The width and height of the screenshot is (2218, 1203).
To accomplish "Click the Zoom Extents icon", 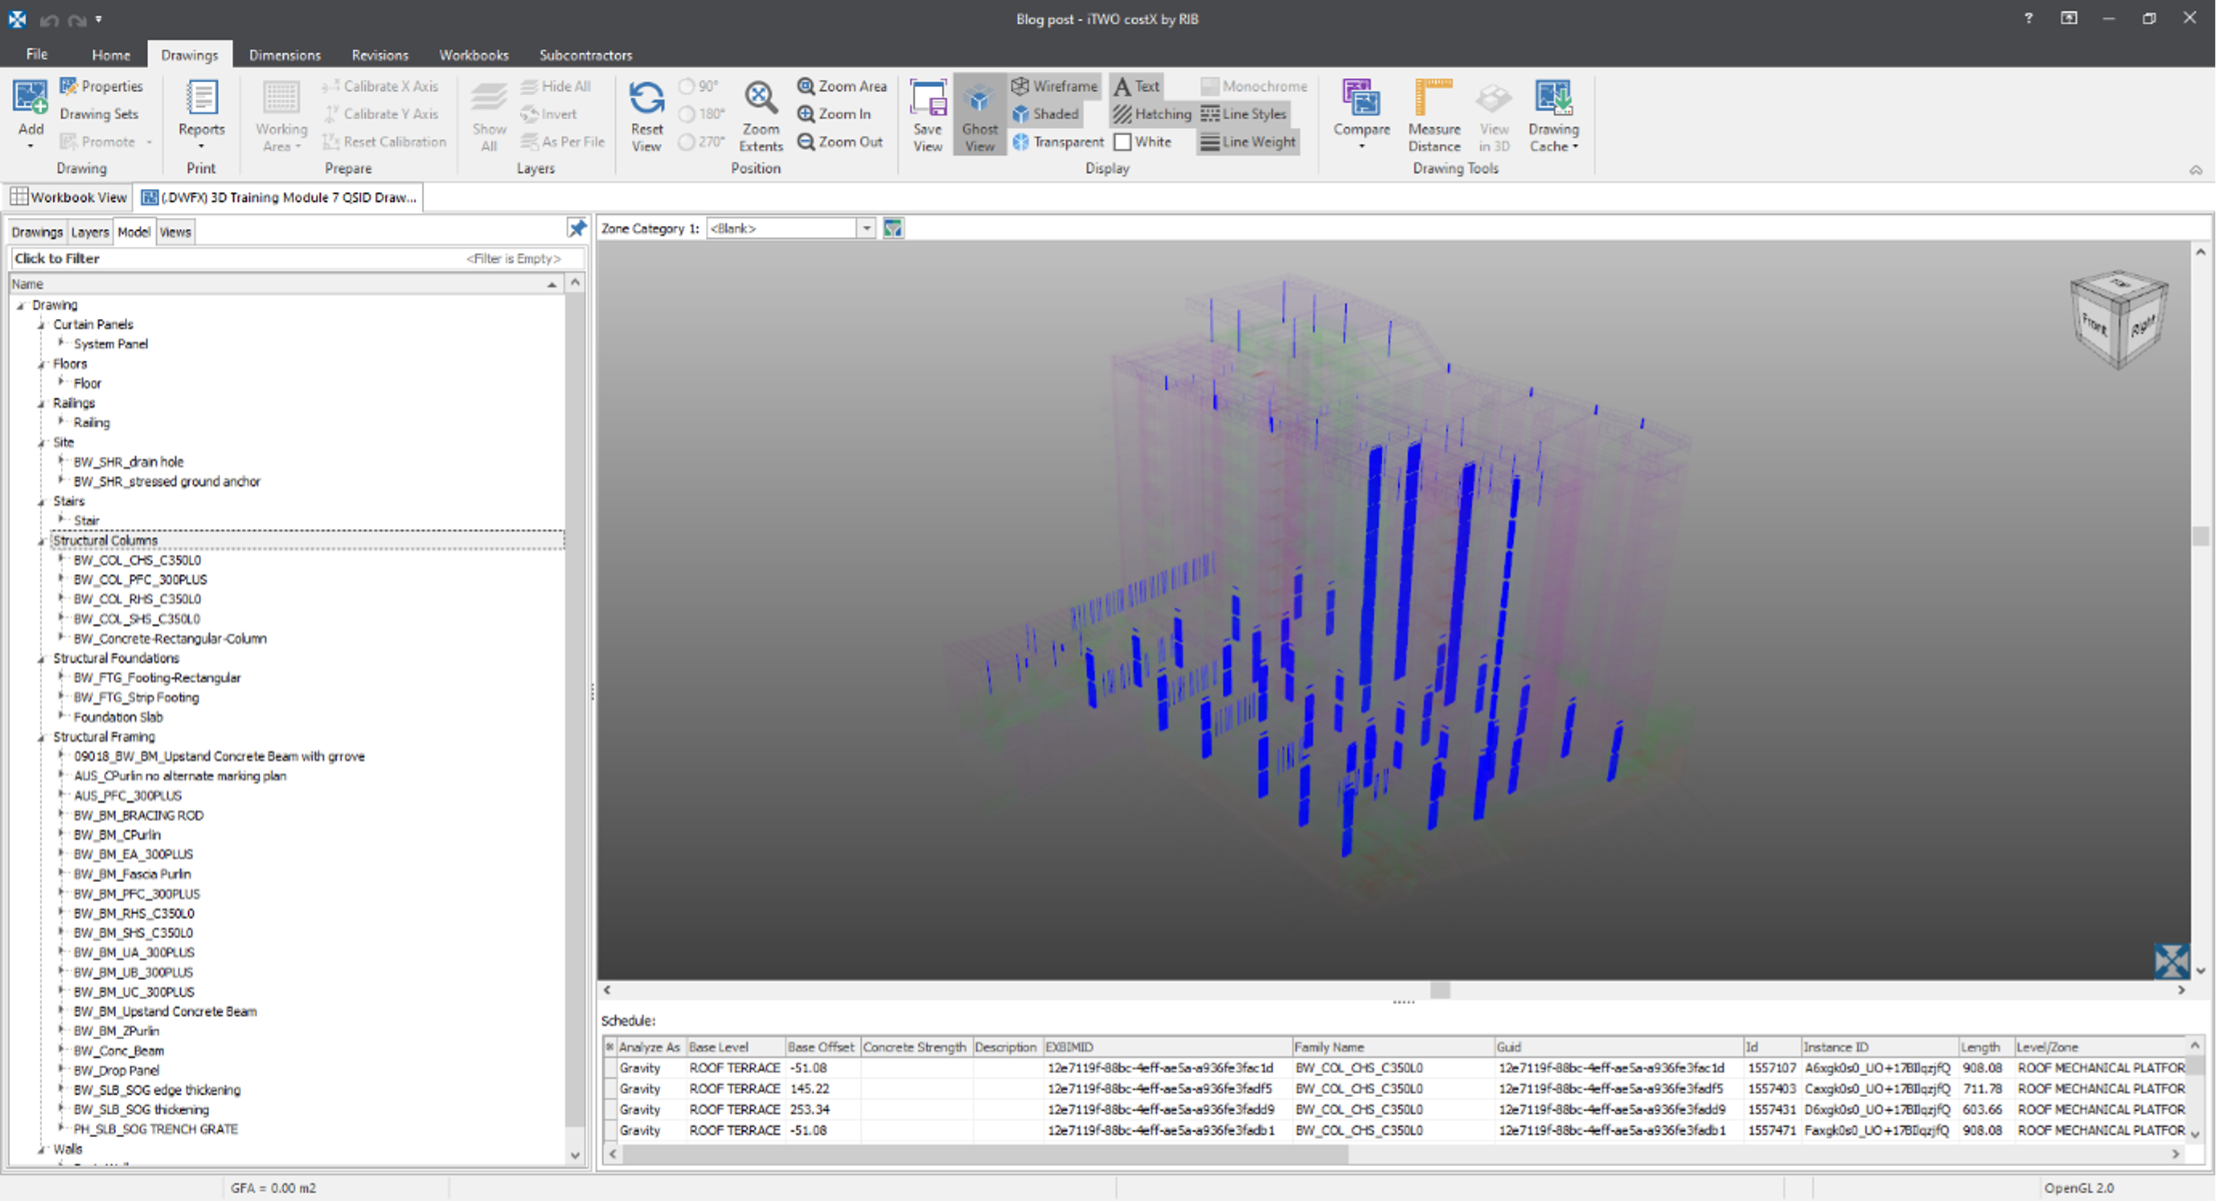I will [x=760, y=99].
